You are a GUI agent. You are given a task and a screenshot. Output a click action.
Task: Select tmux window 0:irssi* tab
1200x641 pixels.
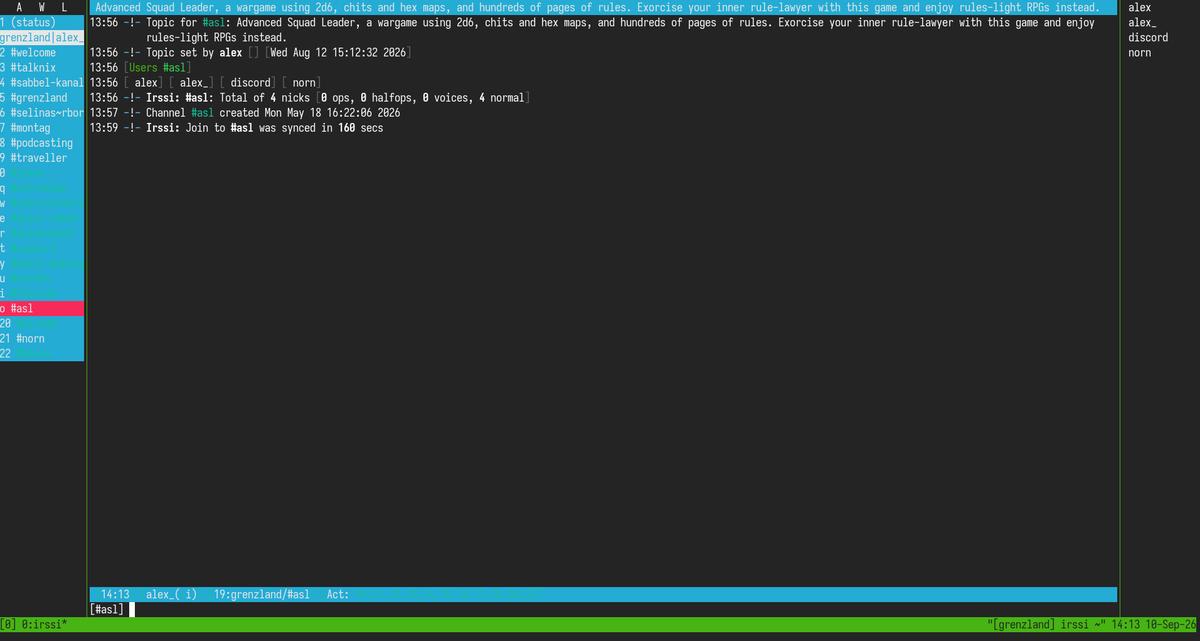click(x=45, y=624)
